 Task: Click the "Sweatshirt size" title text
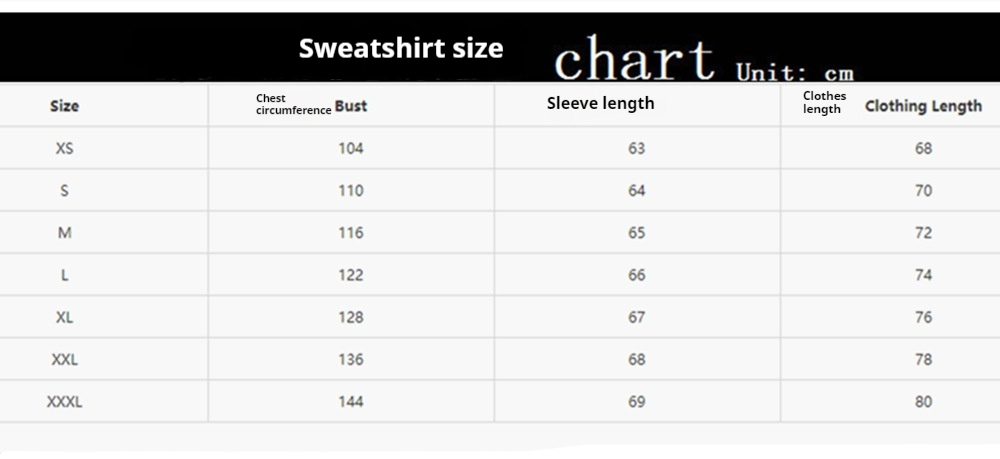(x=401, y=48)
